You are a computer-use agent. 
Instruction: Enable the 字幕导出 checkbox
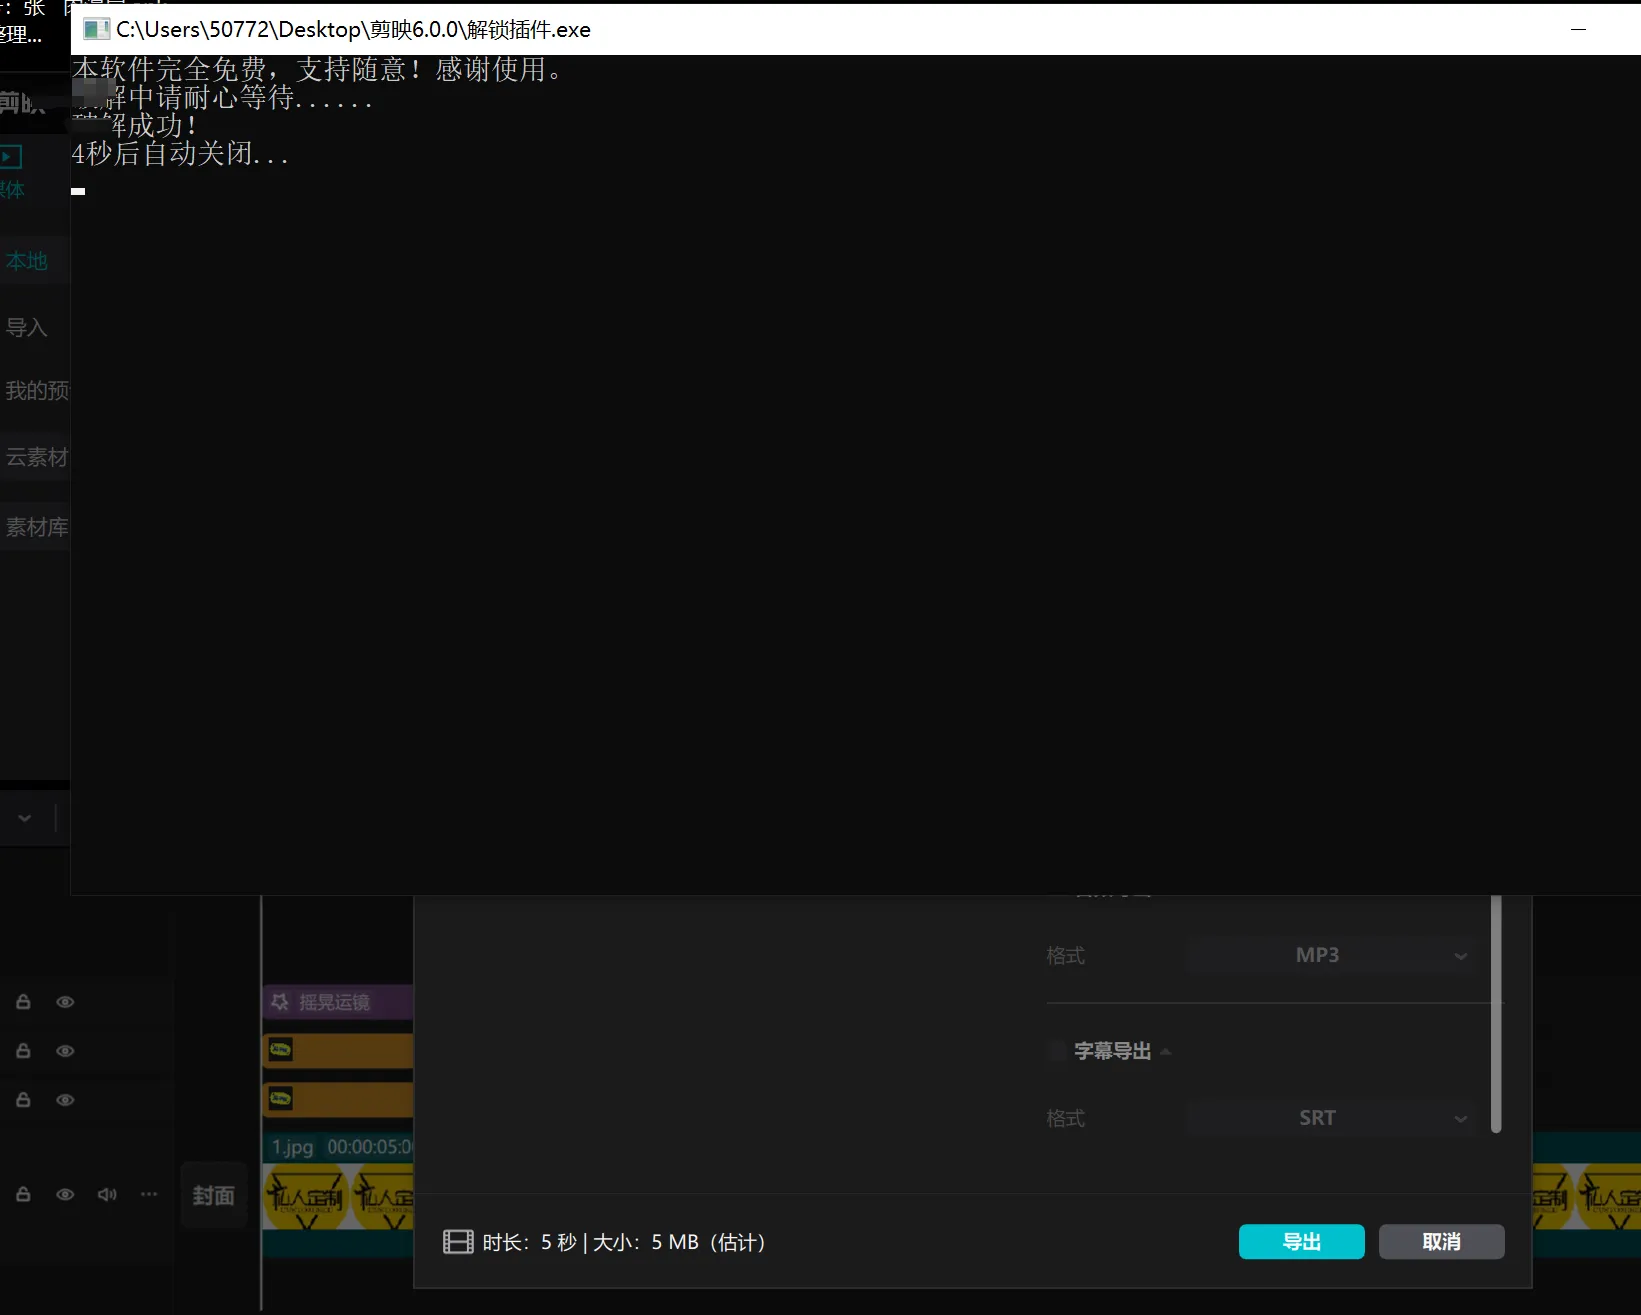(1057, 1051)
